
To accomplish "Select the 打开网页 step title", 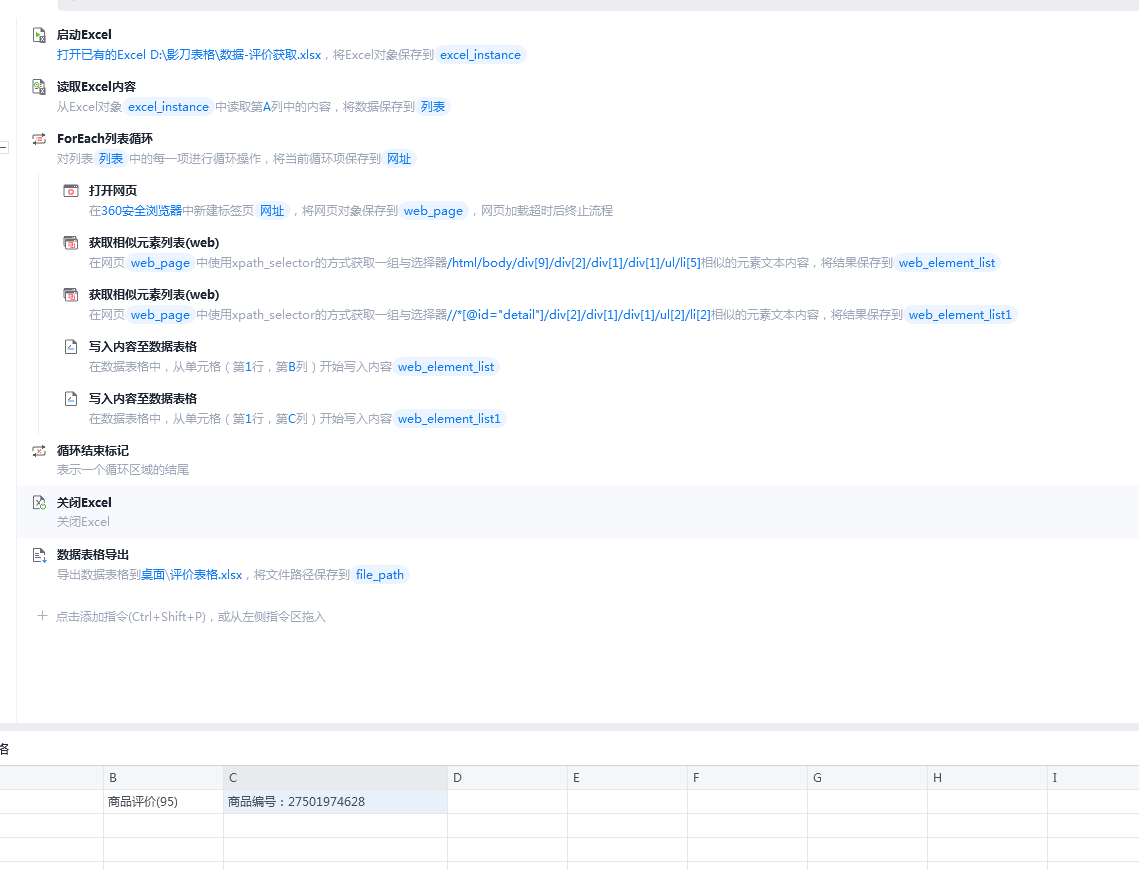I will 113,191.
